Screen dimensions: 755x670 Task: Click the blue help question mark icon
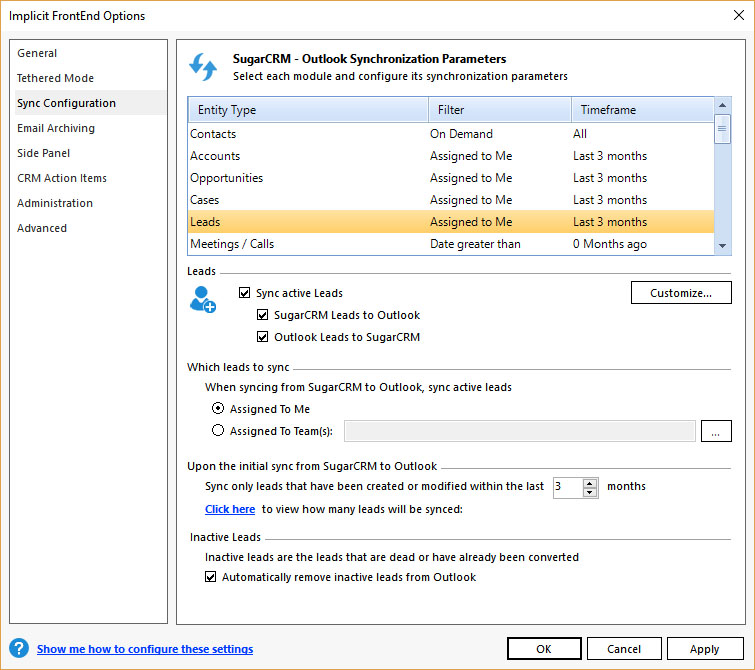[19, 649]
